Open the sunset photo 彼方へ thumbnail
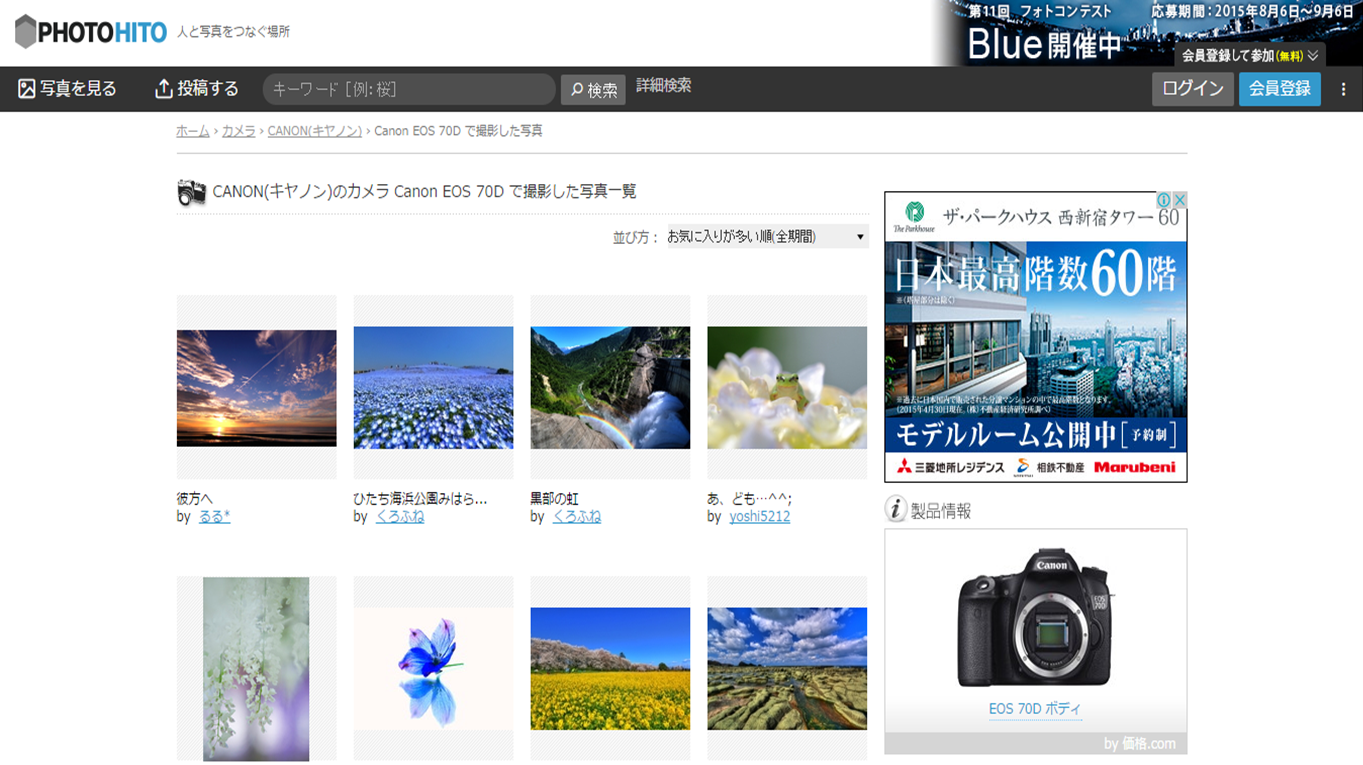The image size is (1363, 765). pos(256,387)
